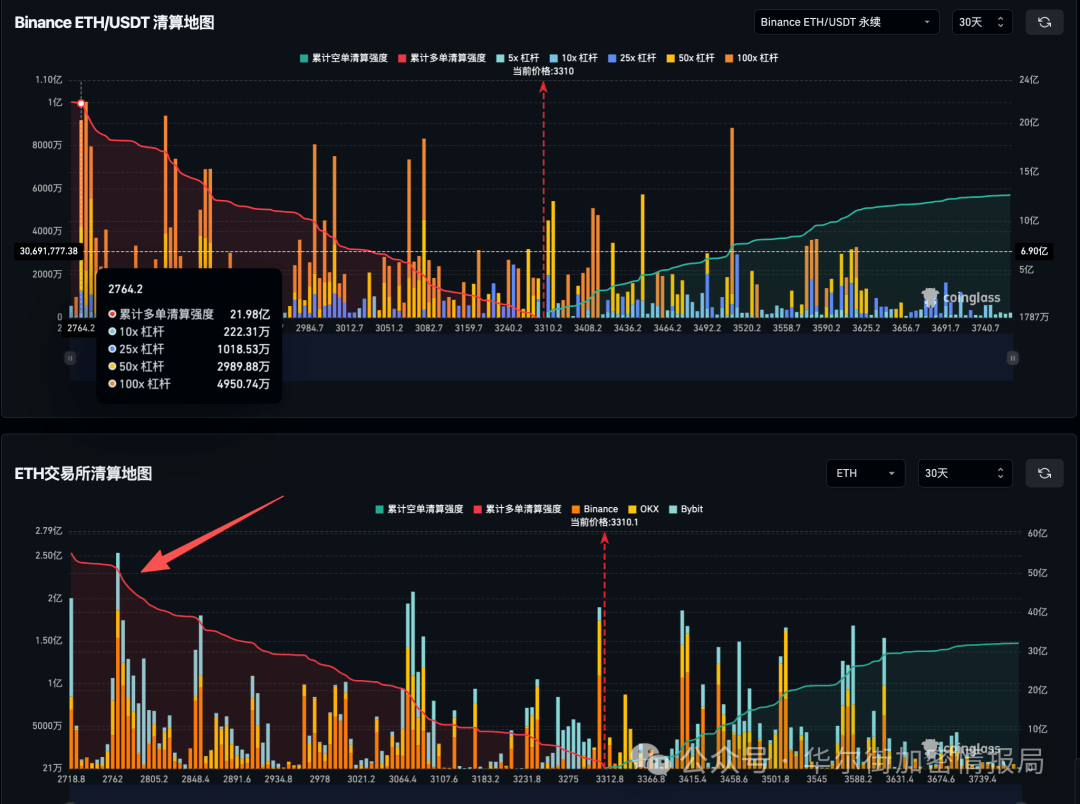This screenshot has height=804, width=1080.
Task: Click the 3740.7 x-axis label
Action: click(986, 328)
